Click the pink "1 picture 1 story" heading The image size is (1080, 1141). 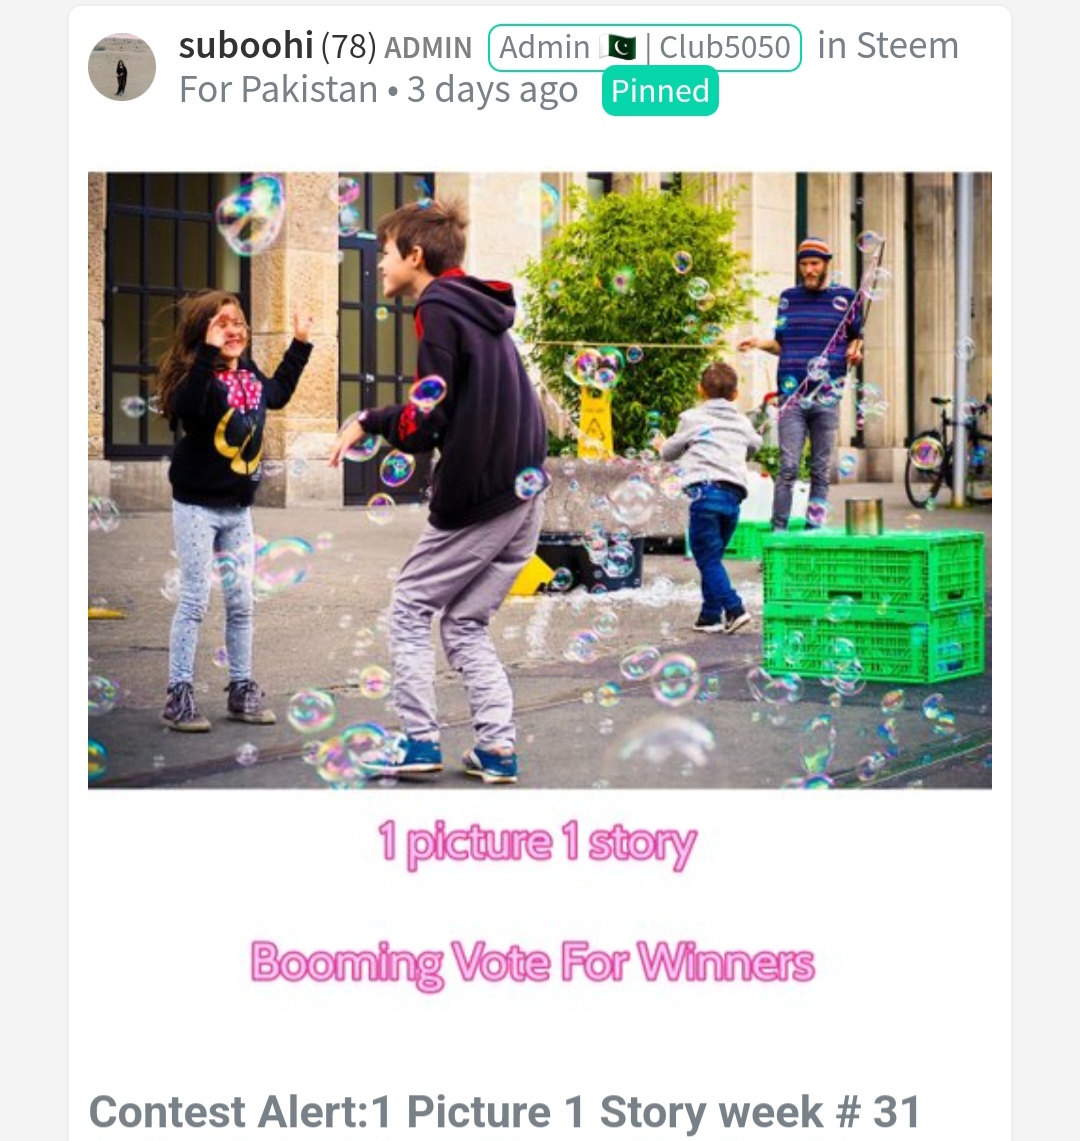tap(537, 844)
